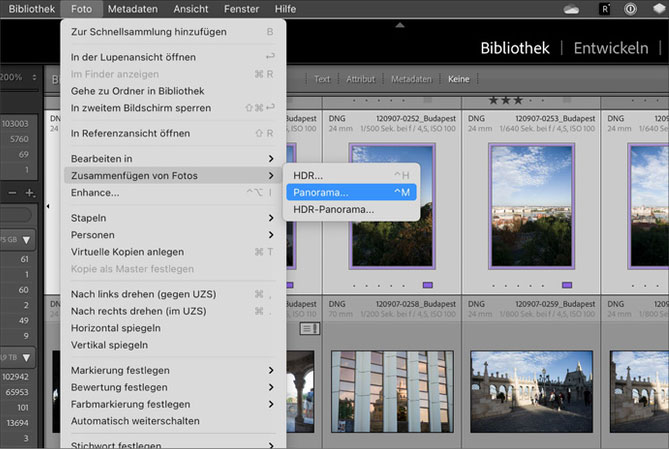Expand the Bearbeiten in submenu
The height and width of the screenshot is (449, 669).
click(x=173, y=159)
